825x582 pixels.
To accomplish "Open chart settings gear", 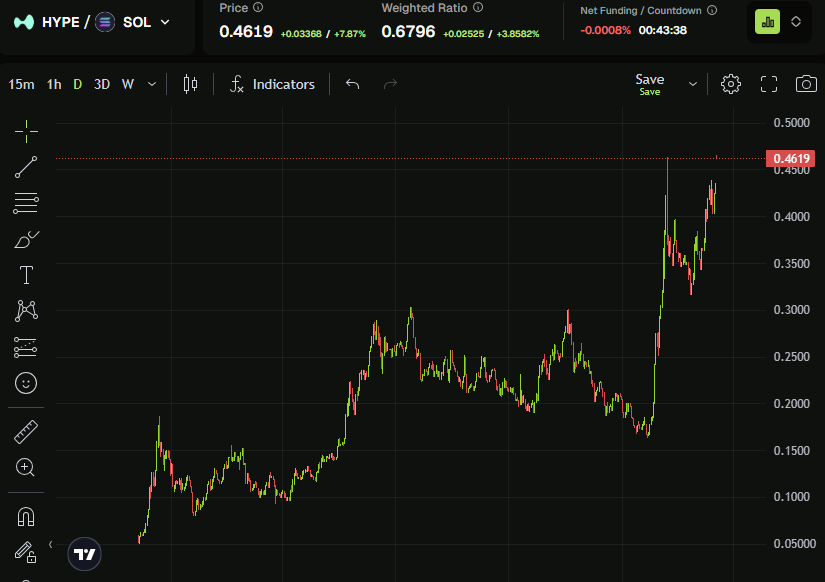I will [731, 84].
